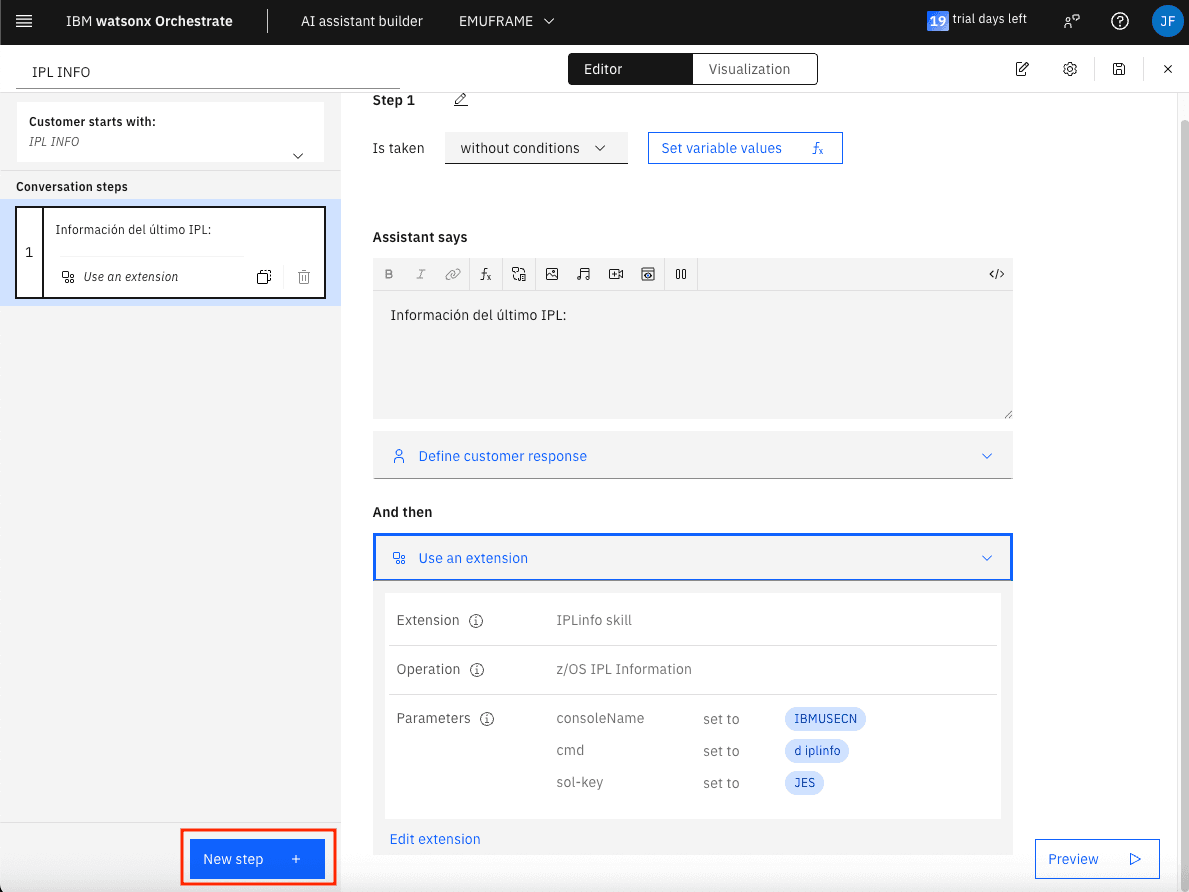Expand the Define customer response section
This screenshot has width=1189, height=892.
click(692, 456)
